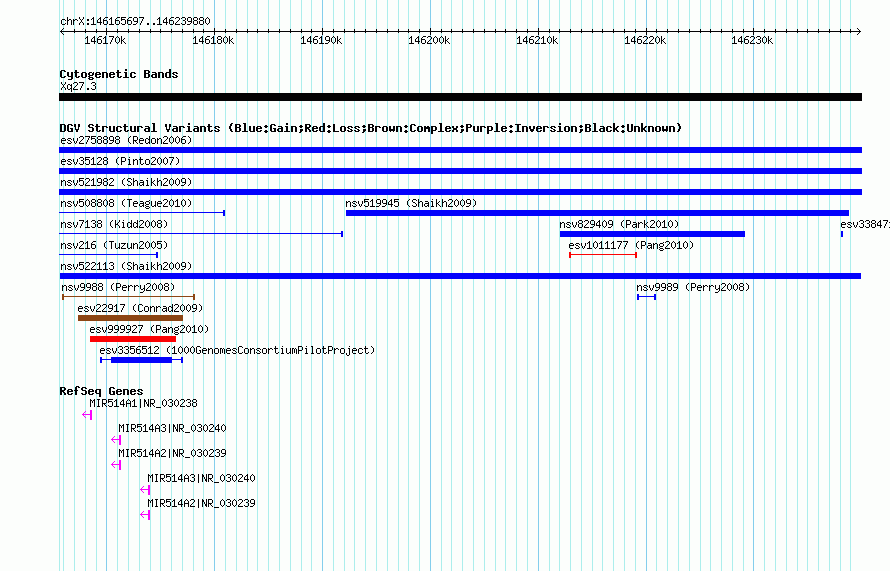Viewport: 890px width, 571px height.
Task: Click the esv22917 (Conrad2009) label
Action: point(140,308)
